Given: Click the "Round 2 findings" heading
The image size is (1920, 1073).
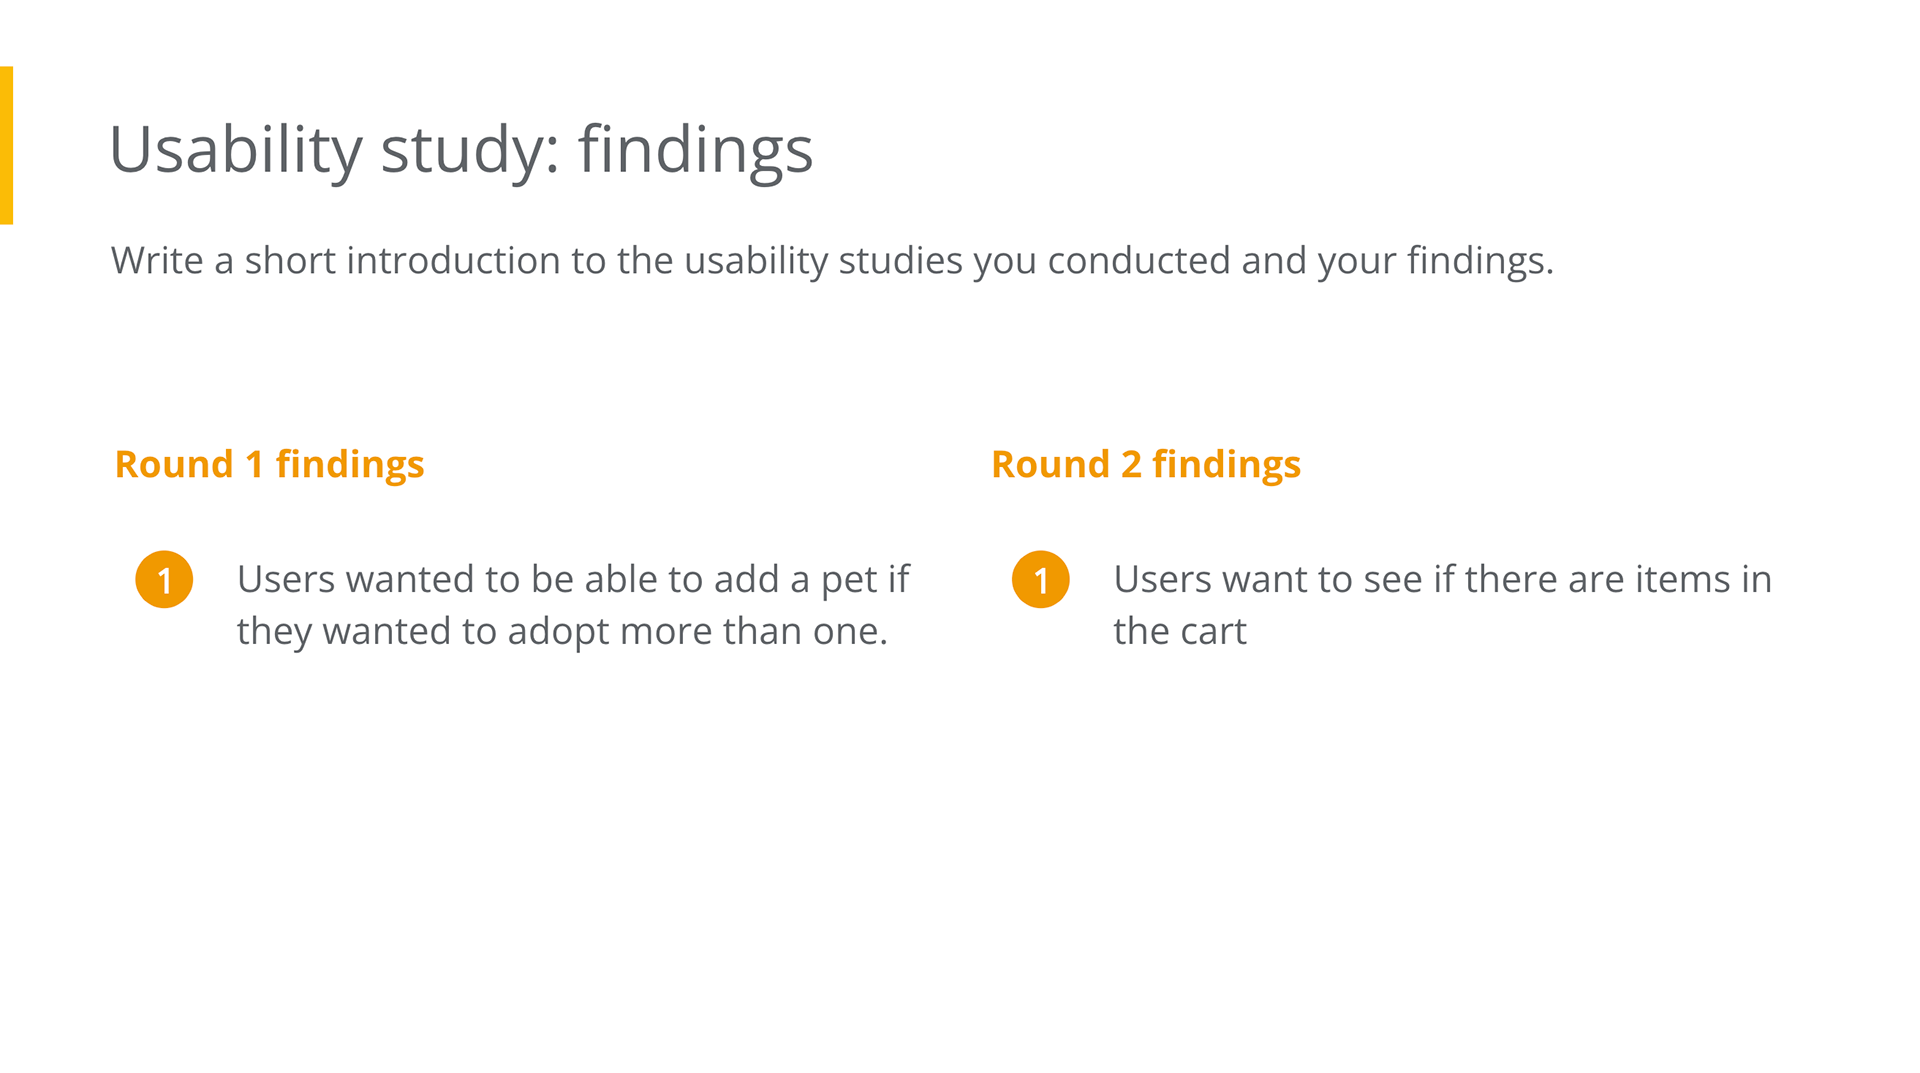Looking at the screenshot, I should click(x=1145, y=465).
